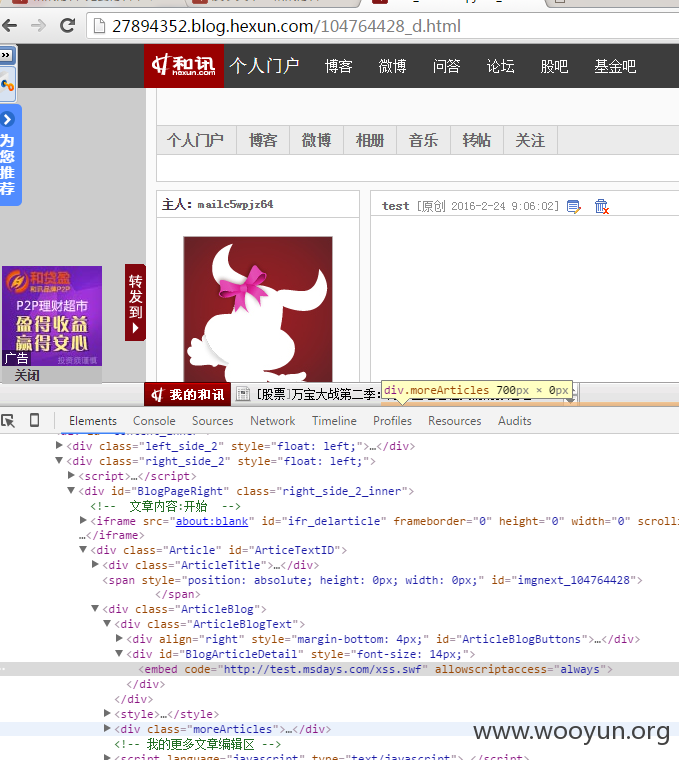Toggle the DevTools device mode icon

pos(34,420)
